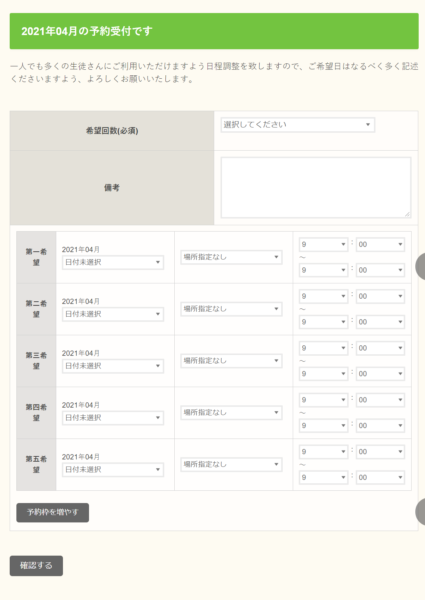Screen dimensions: 425x600
Task: Expand 第三希望 location dropdown '場所指定なし'
Action: tap(231, 361)
